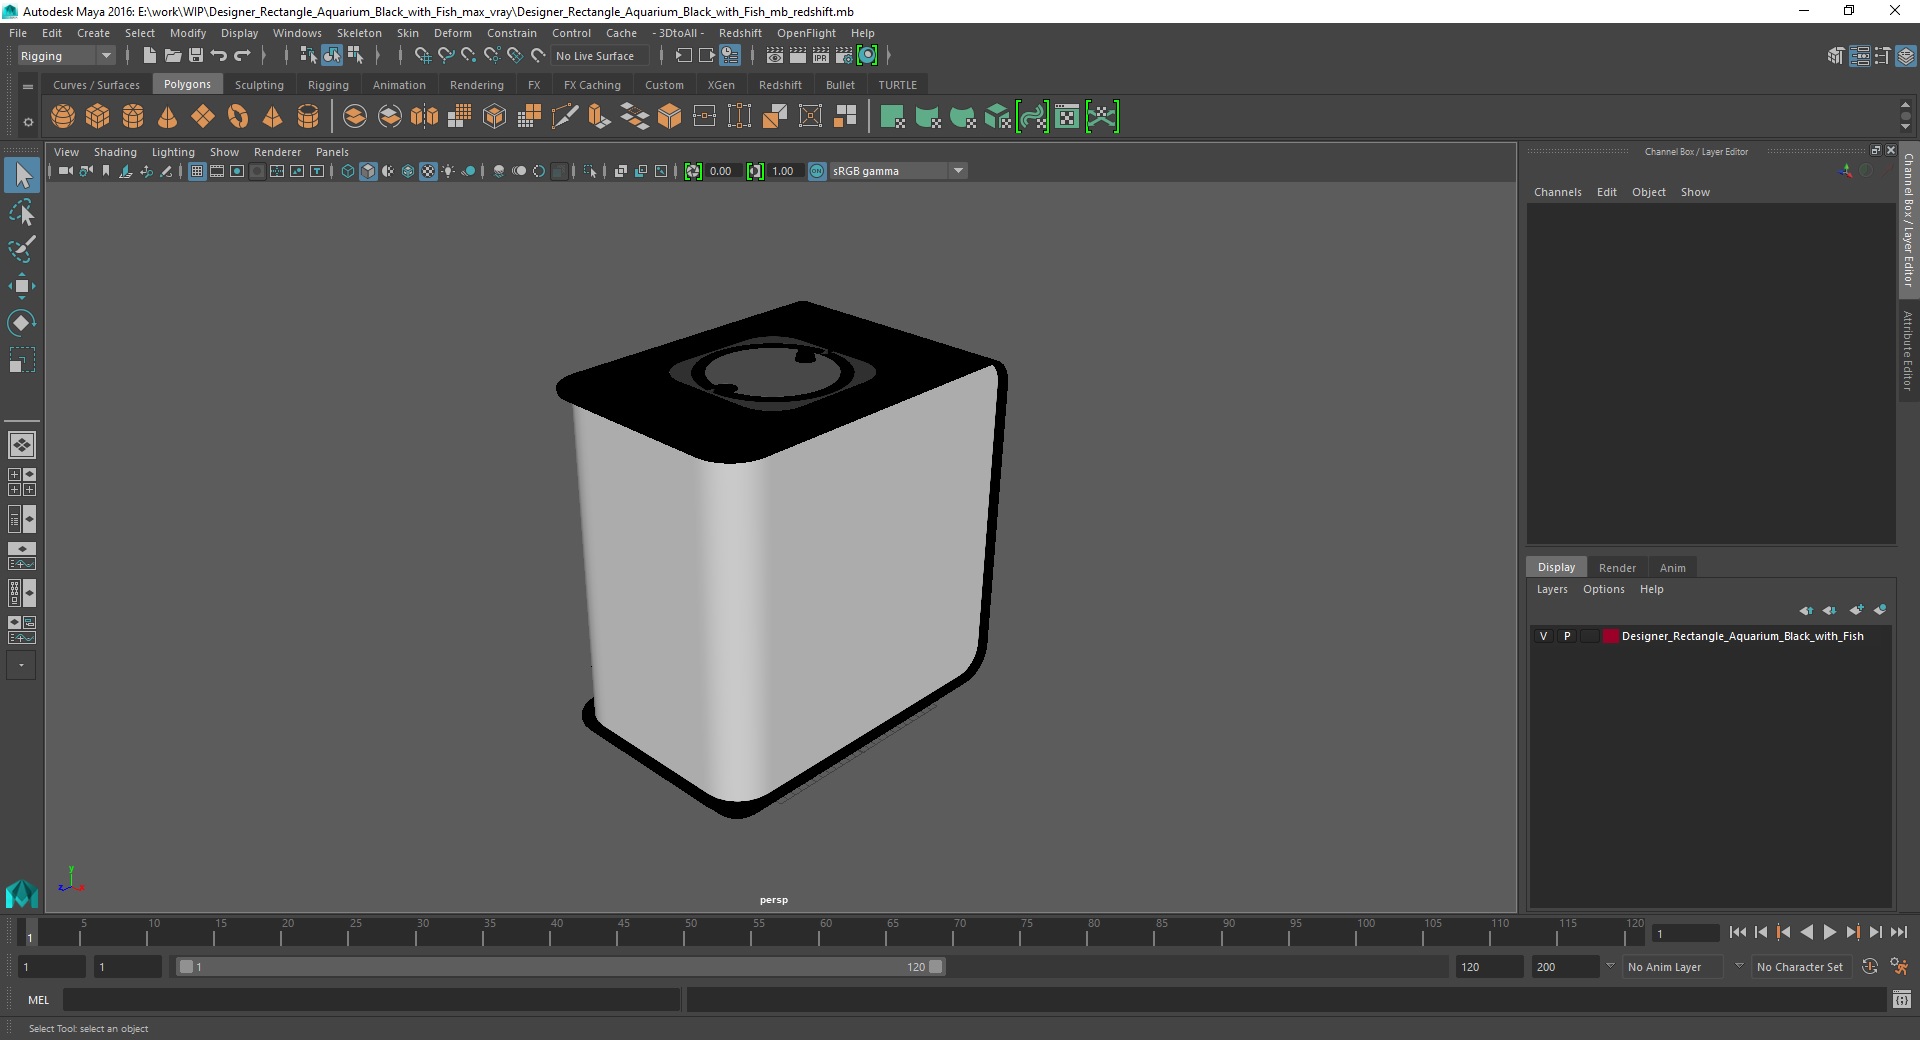Activate the Select tool arrow
This screenshot has width=1920, height=1040.
coord(22,176)
